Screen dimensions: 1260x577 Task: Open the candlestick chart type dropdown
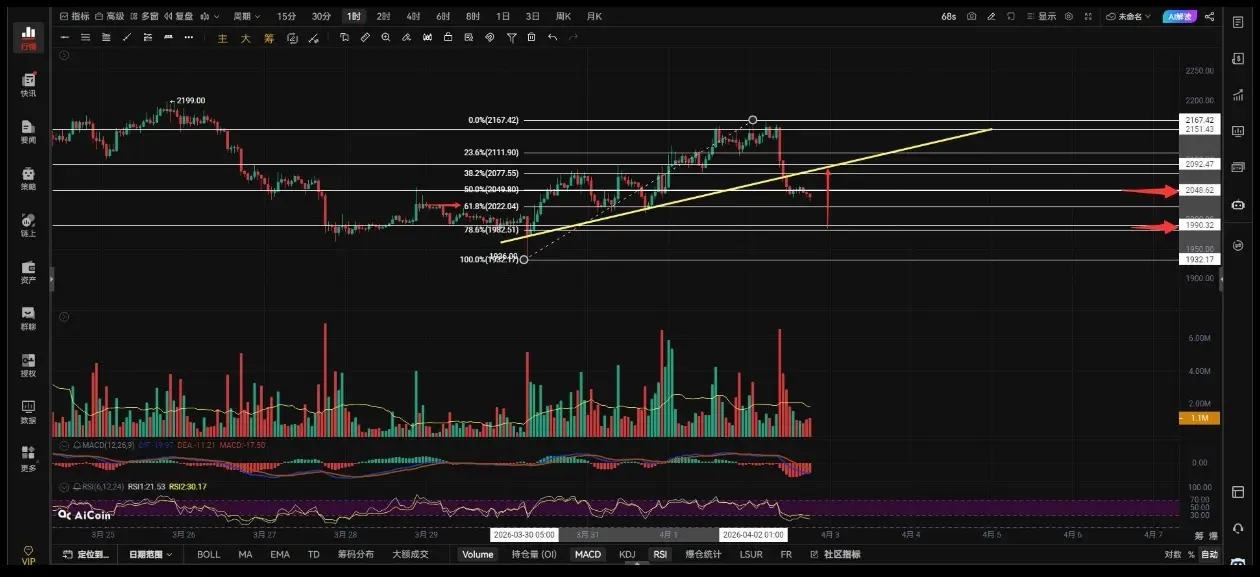tap(209, 16)
